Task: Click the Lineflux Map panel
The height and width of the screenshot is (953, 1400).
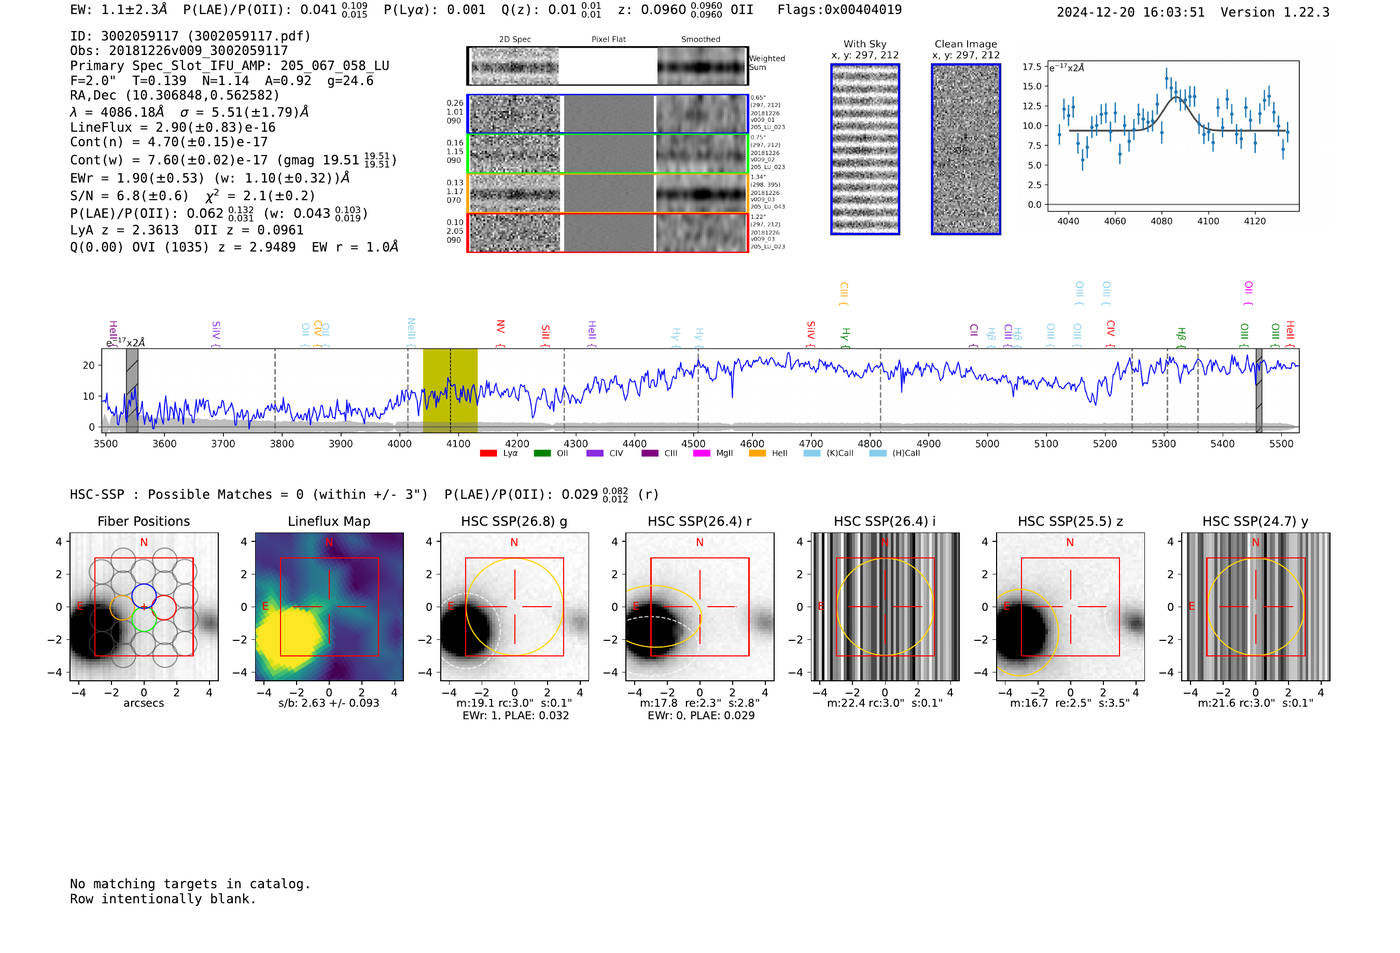Action: coord(329,607)
